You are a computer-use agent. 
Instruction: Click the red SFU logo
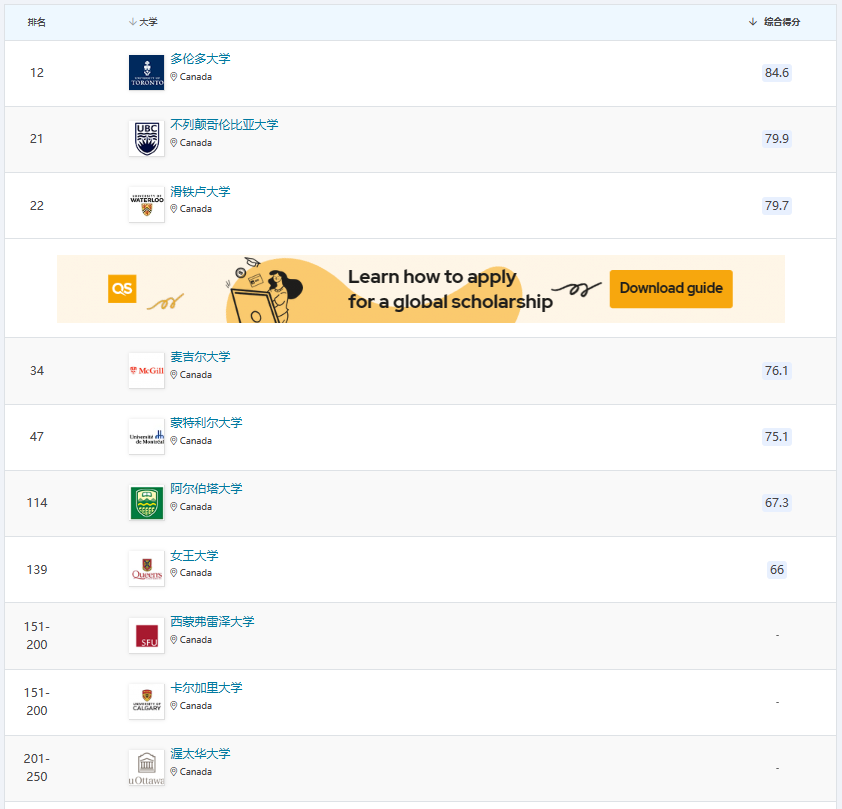click(x=147, y=636)
